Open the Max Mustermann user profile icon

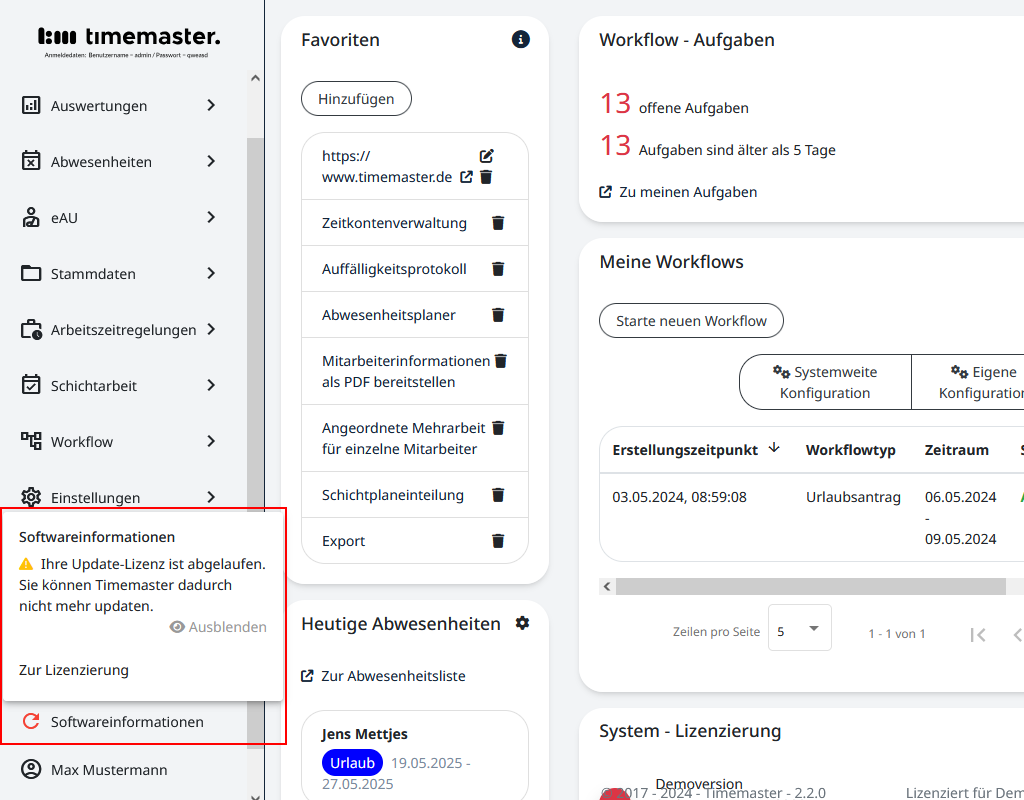pos(29,770)
